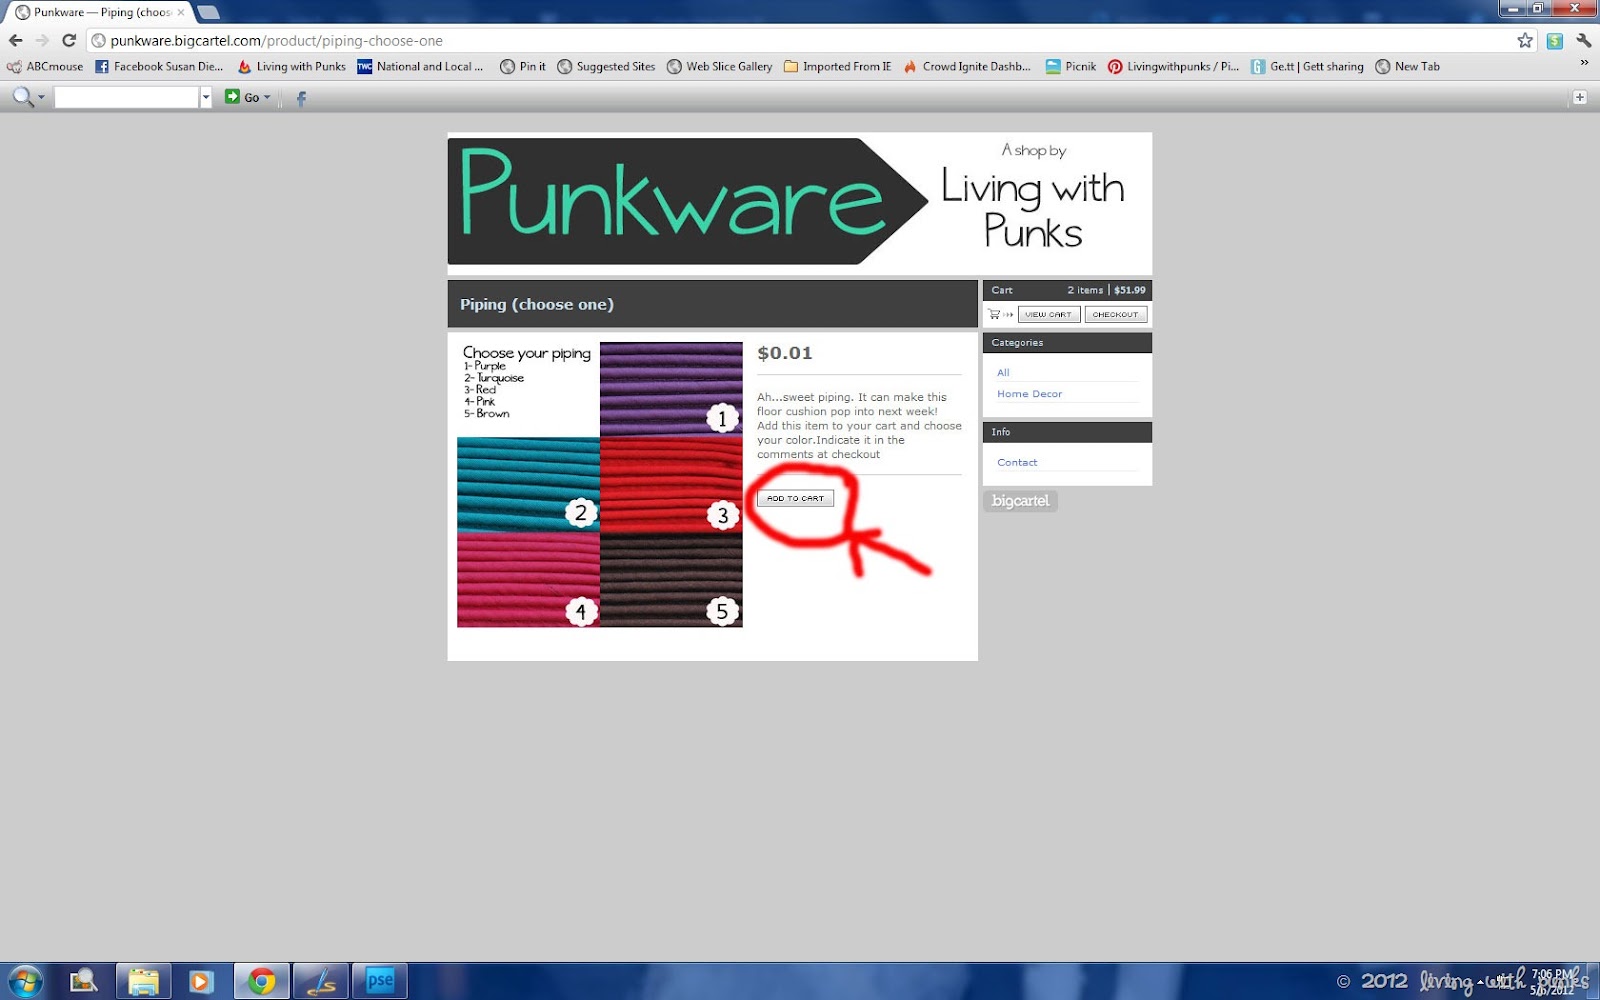Show hidden bookmarks with the double chevron
1600x1000 pixels.
click(1584, 63)
